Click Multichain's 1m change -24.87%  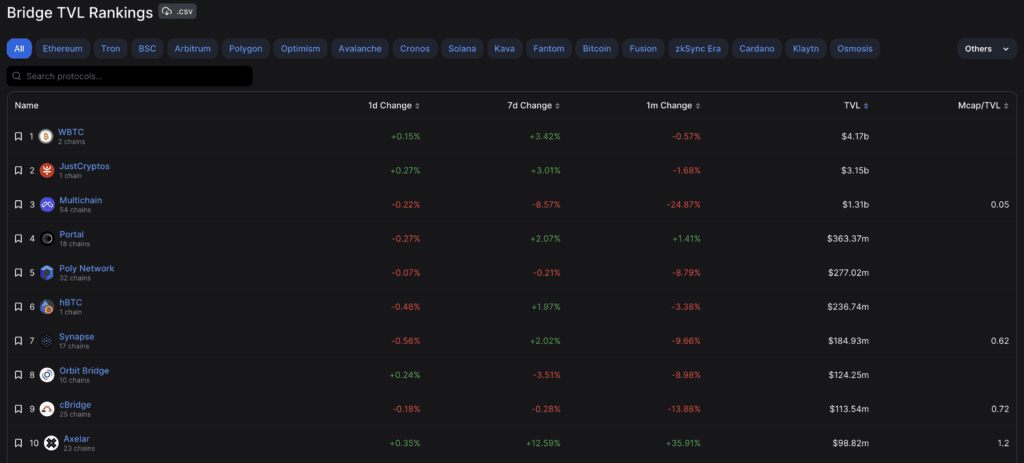682,204
